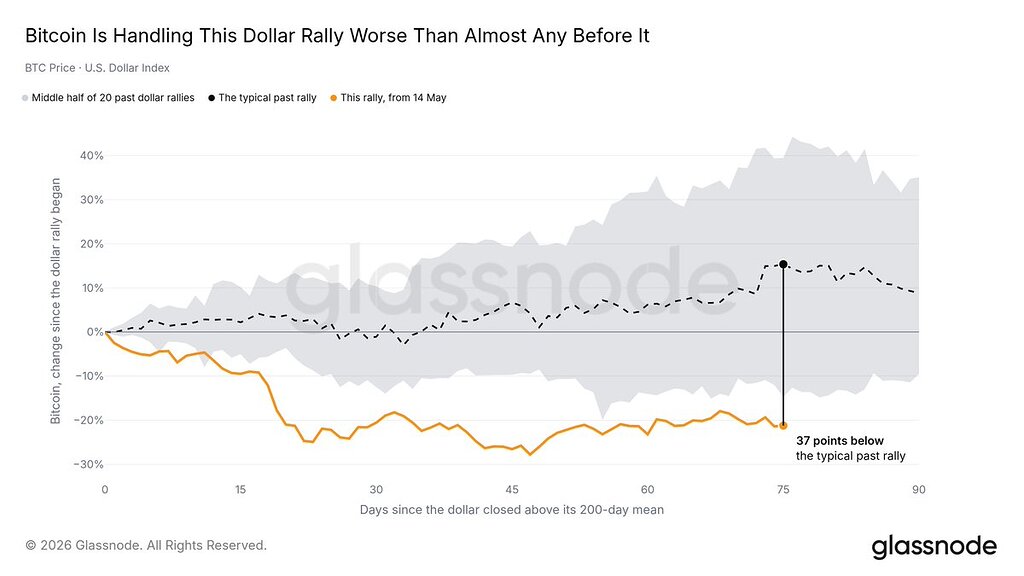Toggle 'Middle half of 20 past dollar rallies' legend
The image size is (1024, 576).
pos(108,98)
